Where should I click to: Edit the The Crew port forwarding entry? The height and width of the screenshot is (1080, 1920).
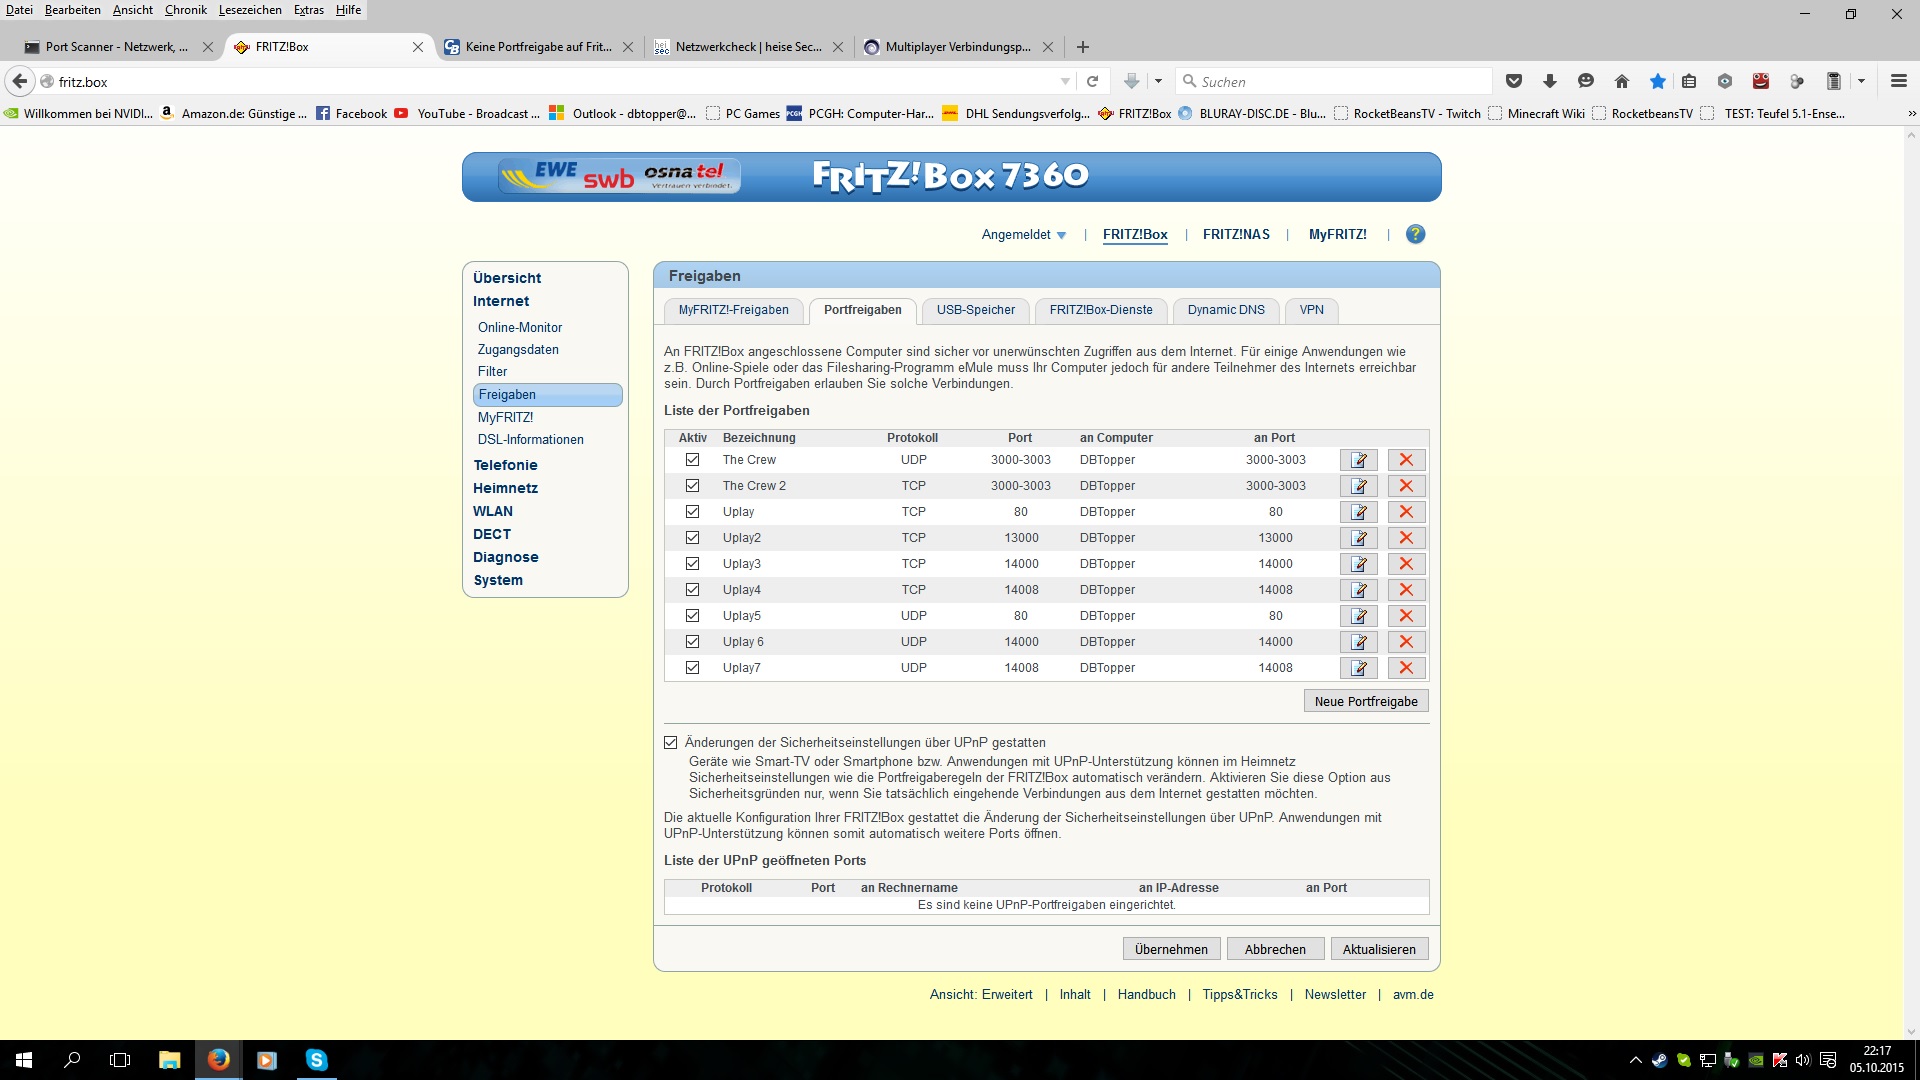(1359, 460)
